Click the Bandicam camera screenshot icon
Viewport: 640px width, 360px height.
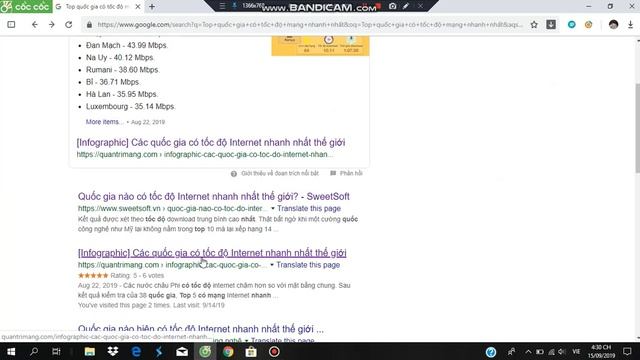click(392, 6)
